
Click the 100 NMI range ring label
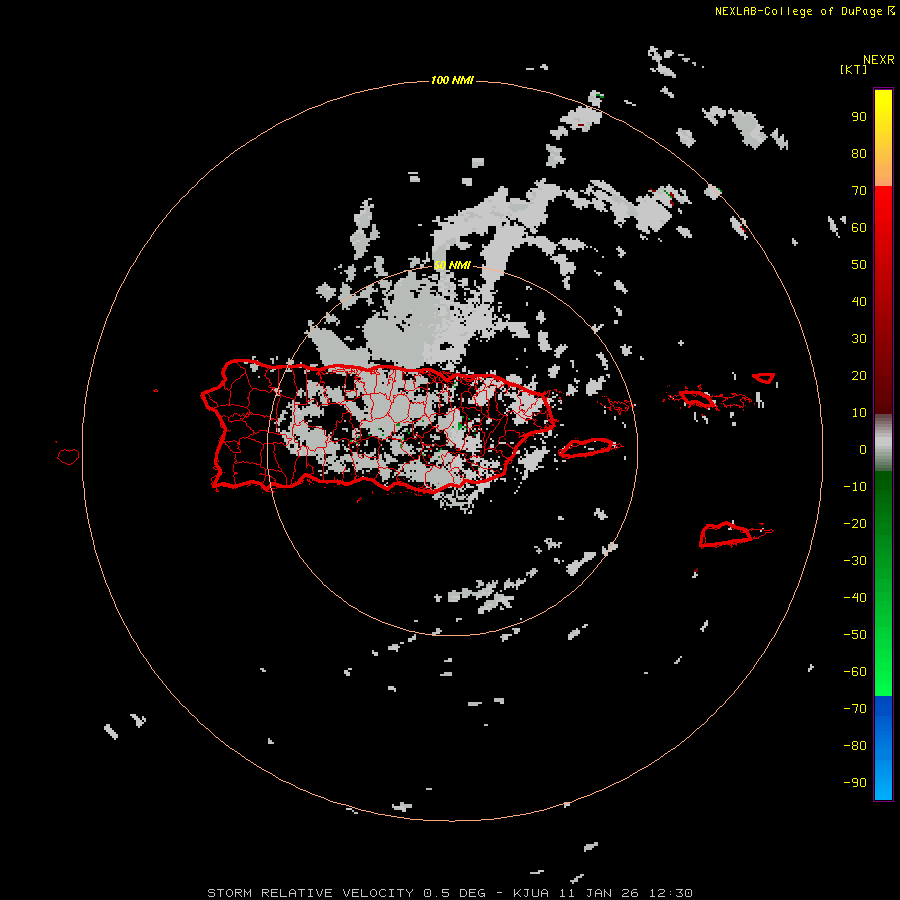point(452,80)
